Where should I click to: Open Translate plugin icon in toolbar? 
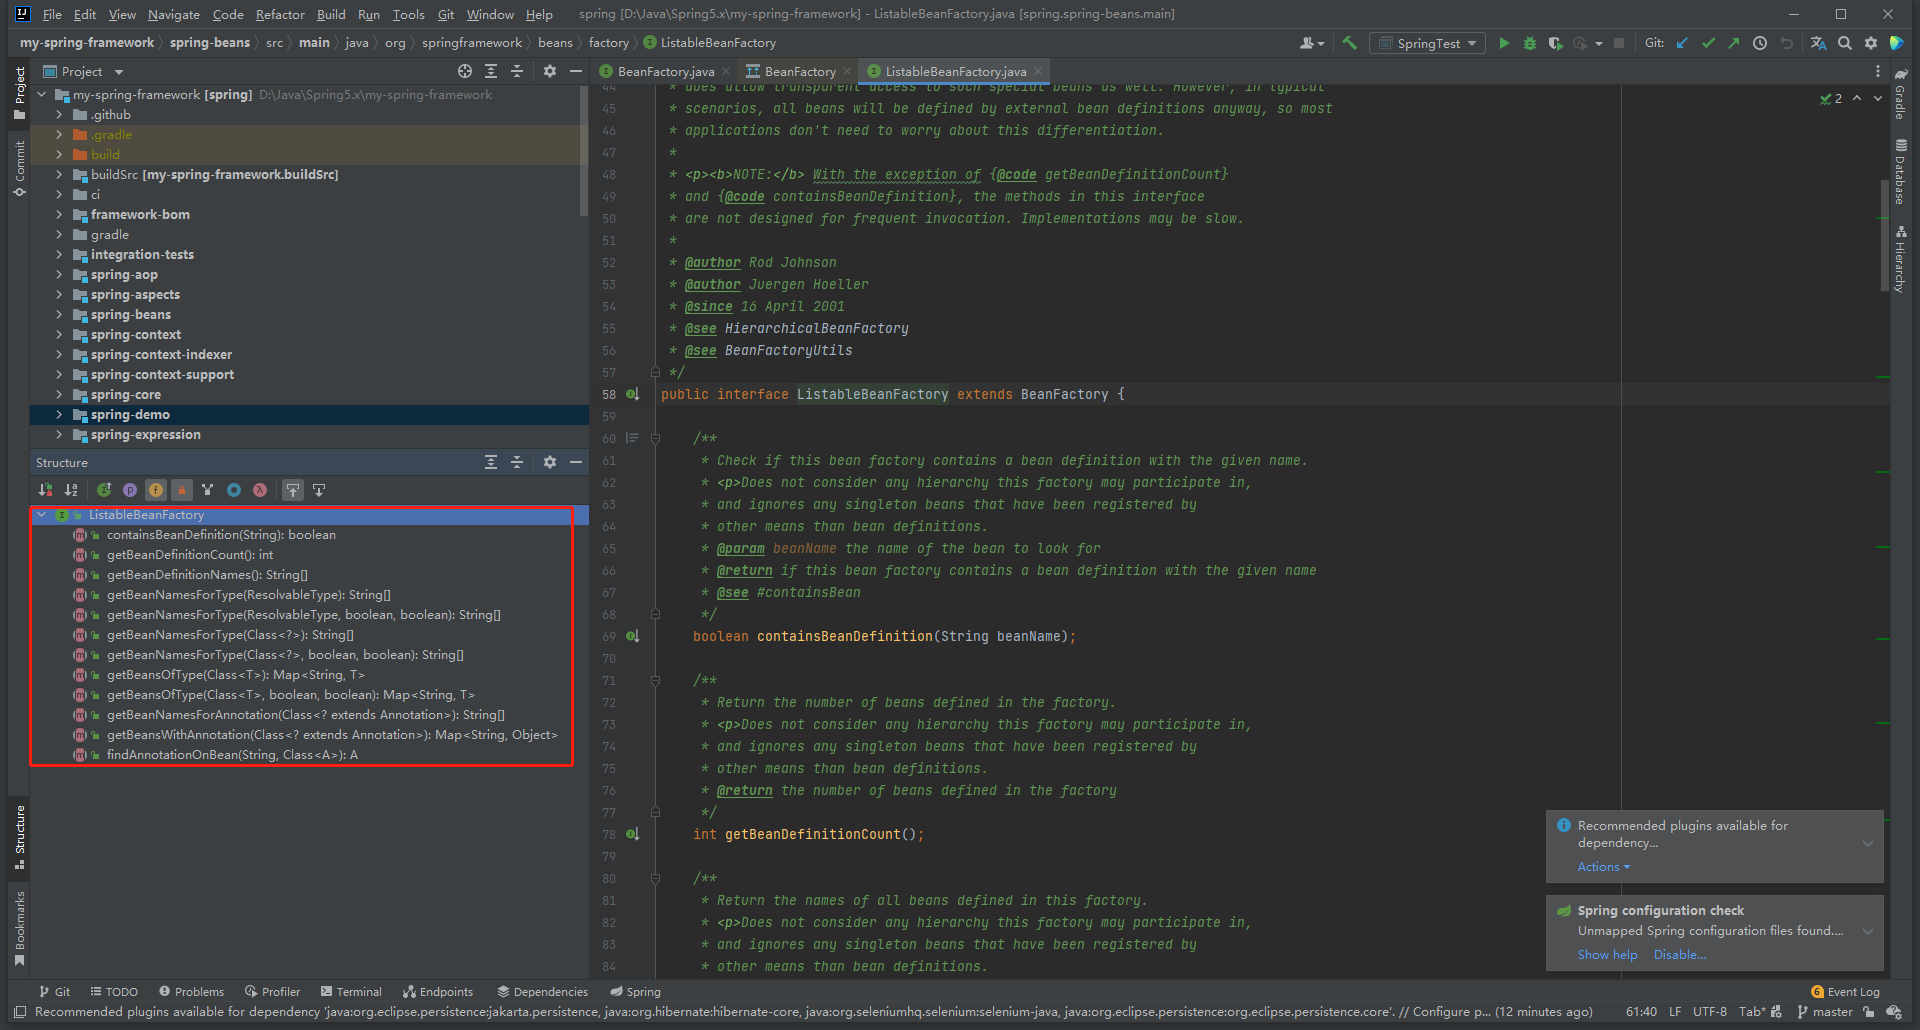click(x=1818, y=43)
